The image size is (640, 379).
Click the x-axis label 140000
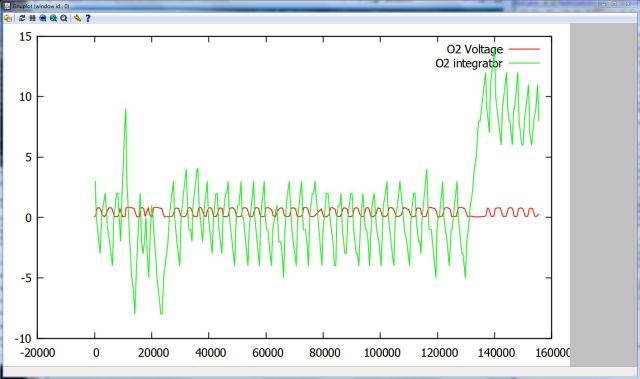click(496, 353)
